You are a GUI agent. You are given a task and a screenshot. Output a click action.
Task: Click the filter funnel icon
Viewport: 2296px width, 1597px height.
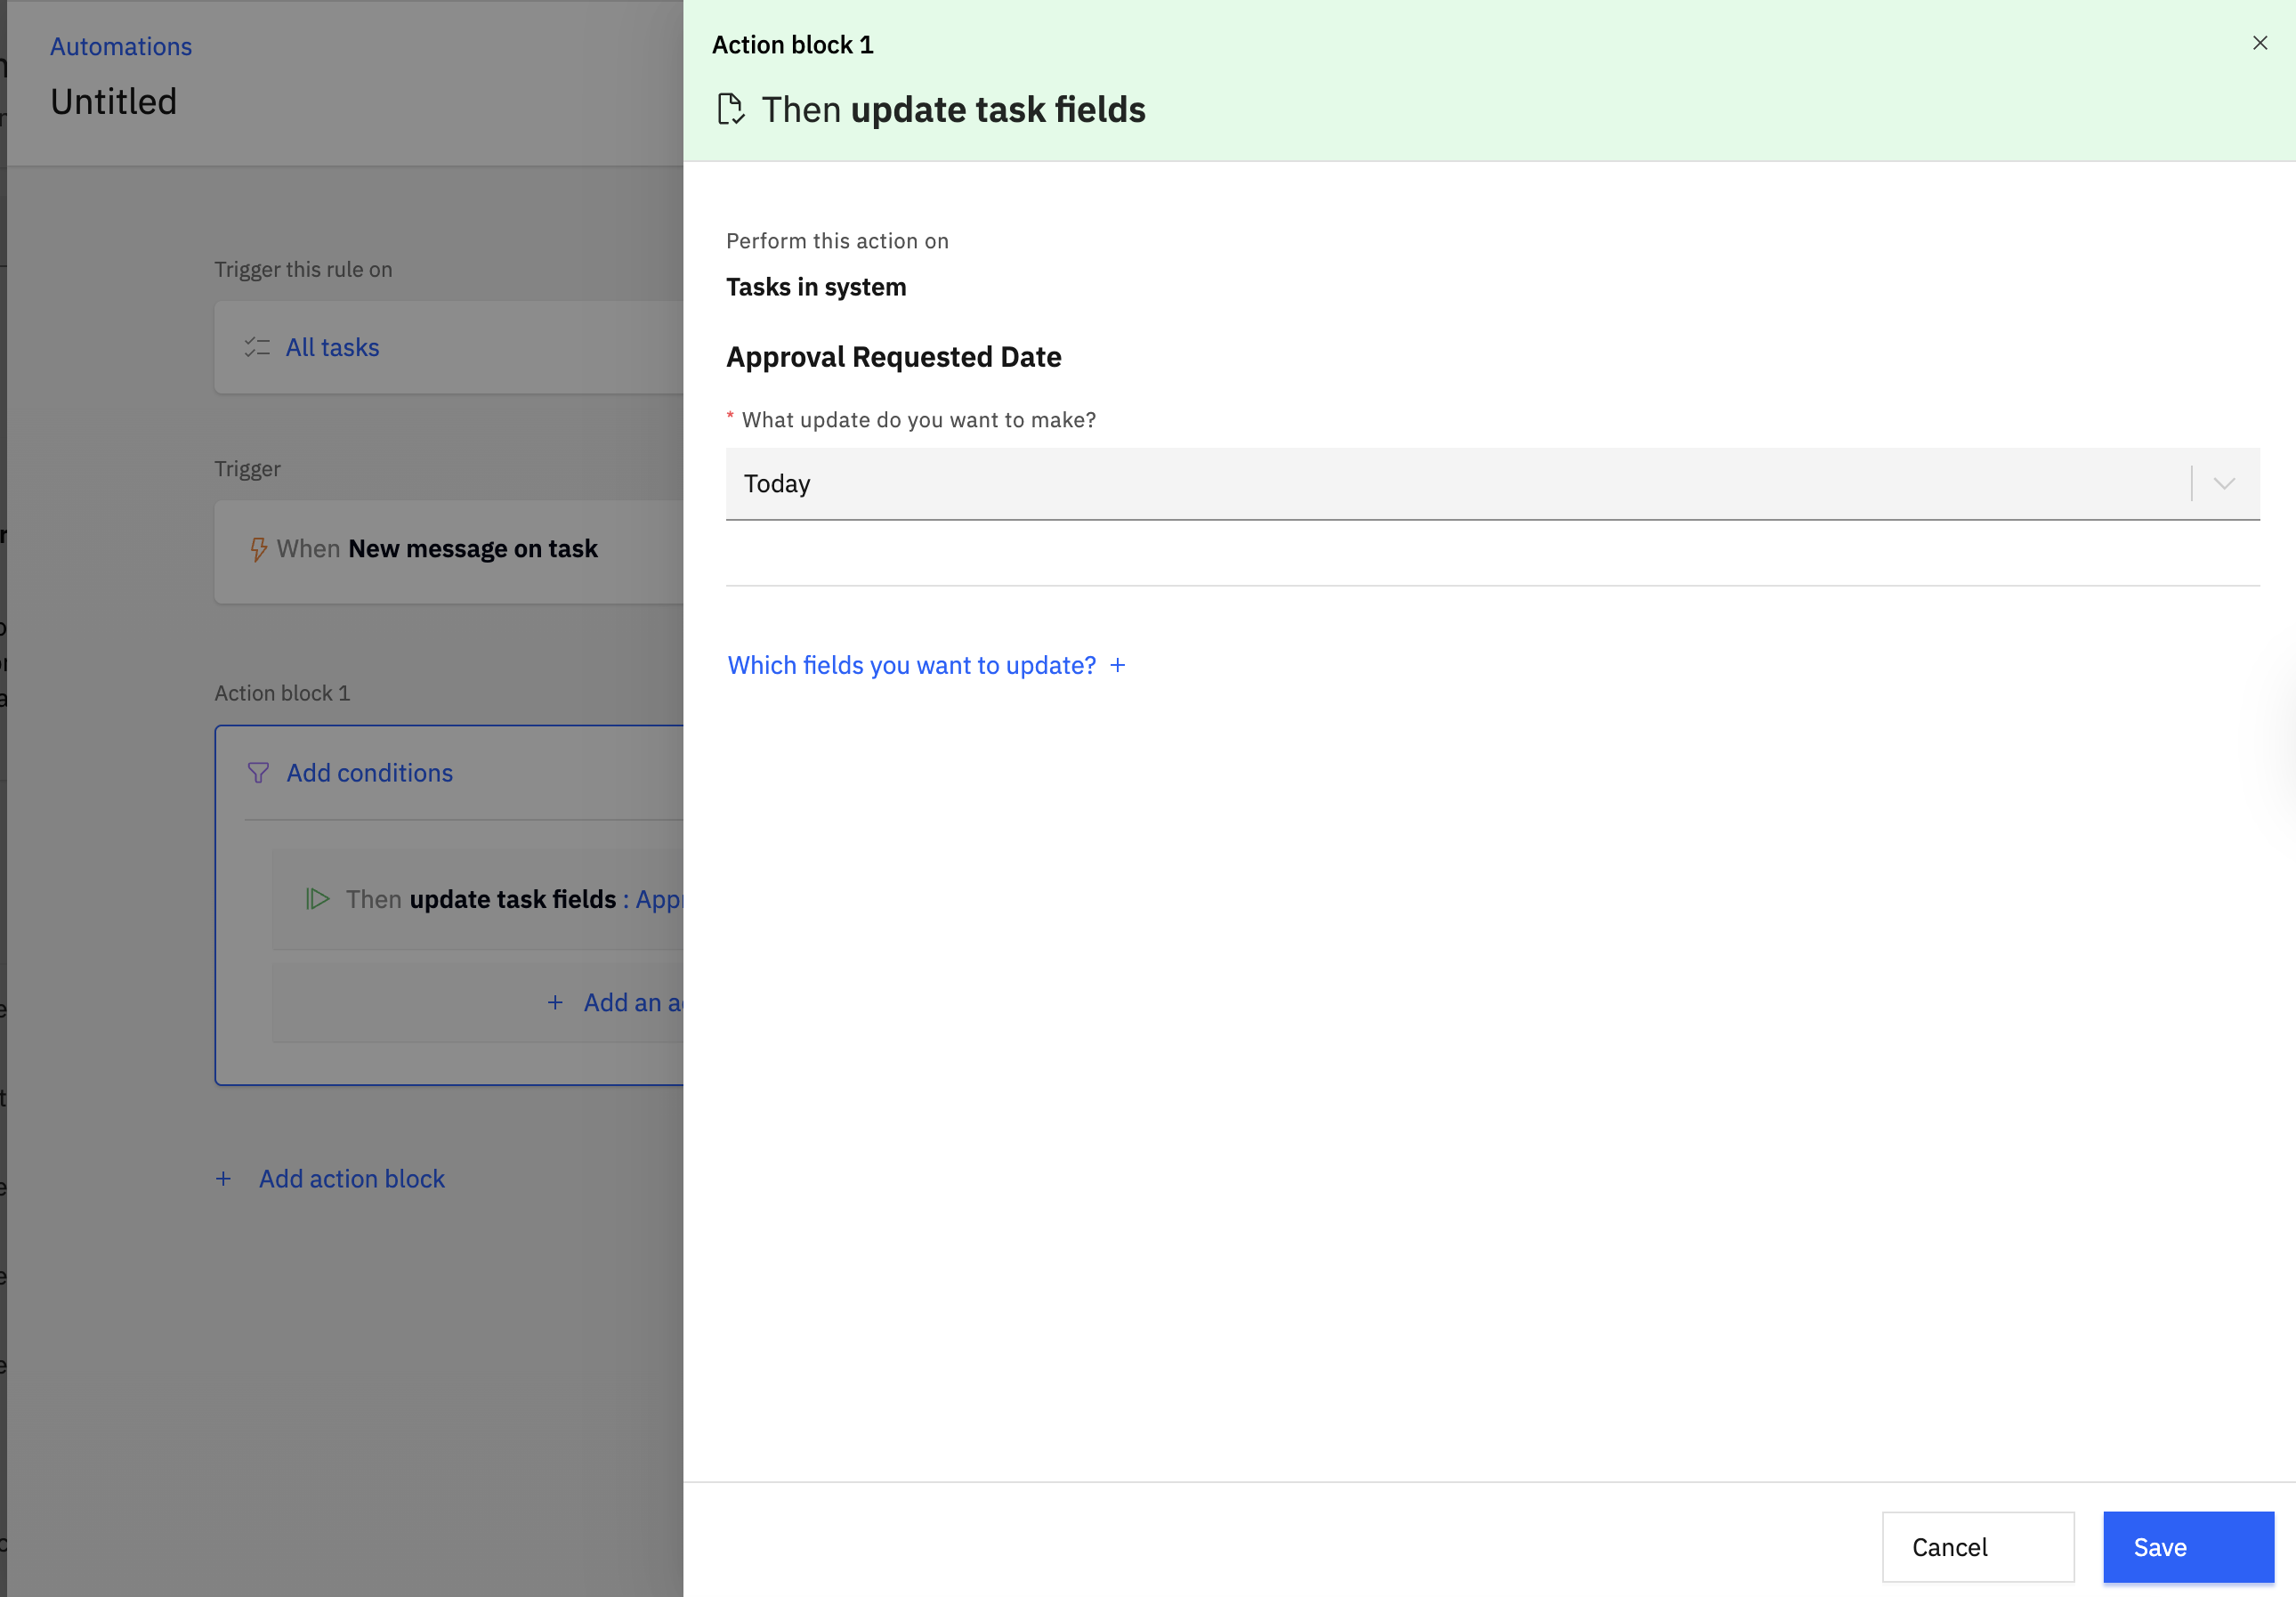258,773
